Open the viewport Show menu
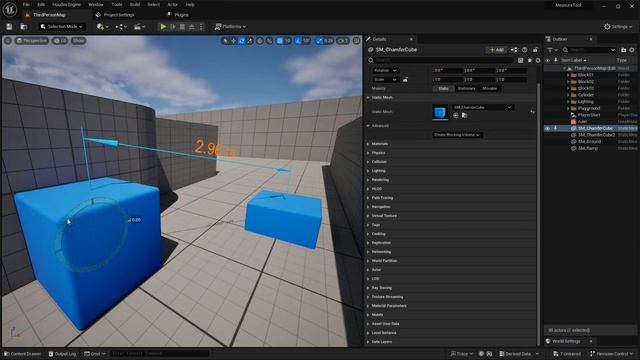The width and height of the screenshot is (640, 360). (78, 40)
